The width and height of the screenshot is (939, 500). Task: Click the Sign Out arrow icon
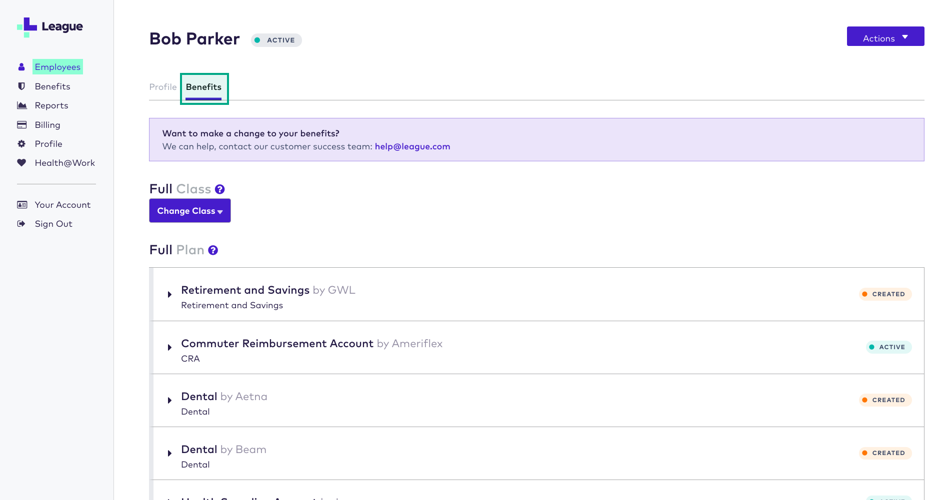click(x=22, y=224)
